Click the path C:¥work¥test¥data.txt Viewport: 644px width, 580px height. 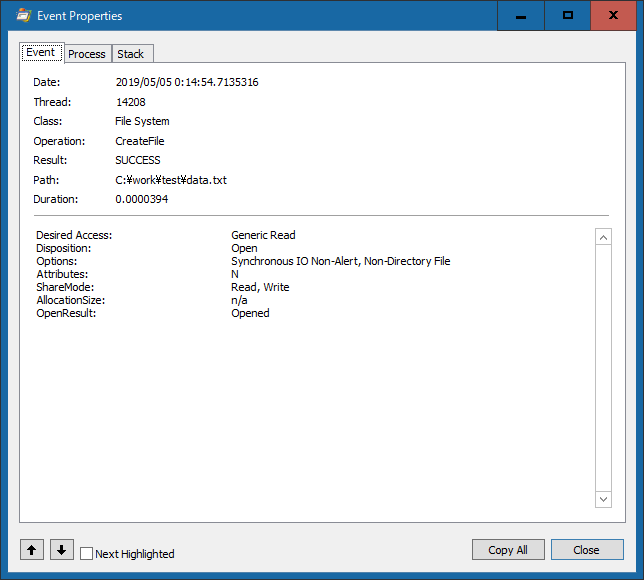171,180
